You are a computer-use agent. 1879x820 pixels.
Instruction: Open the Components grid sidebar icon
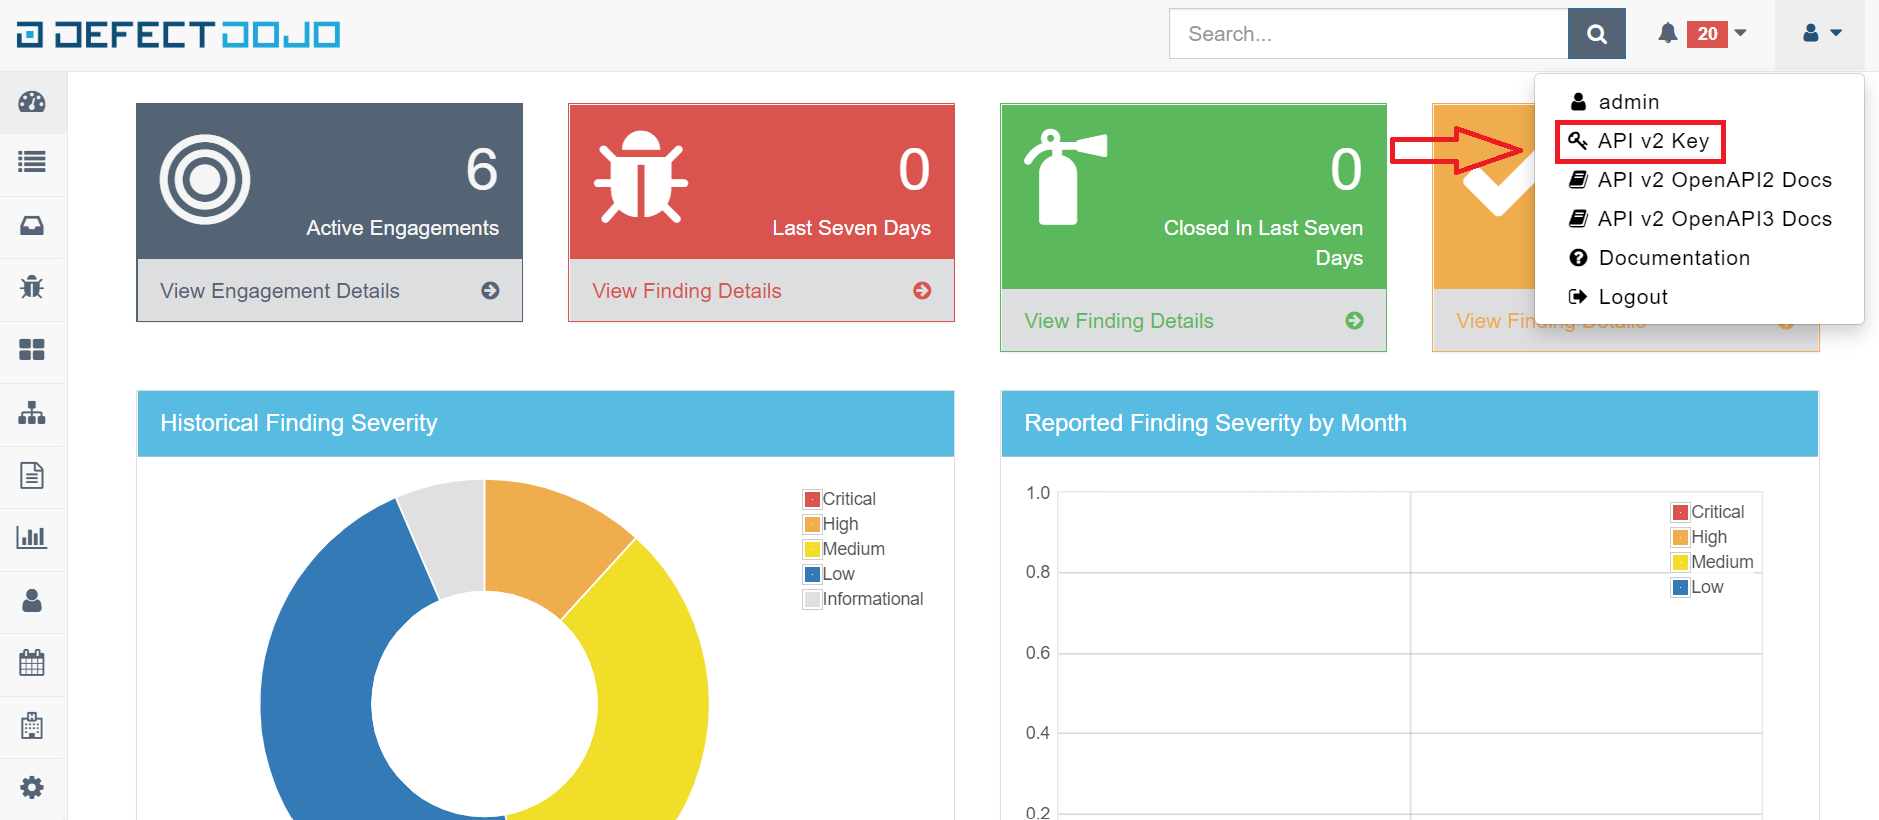pyautogui.click(x=32, y=350)
